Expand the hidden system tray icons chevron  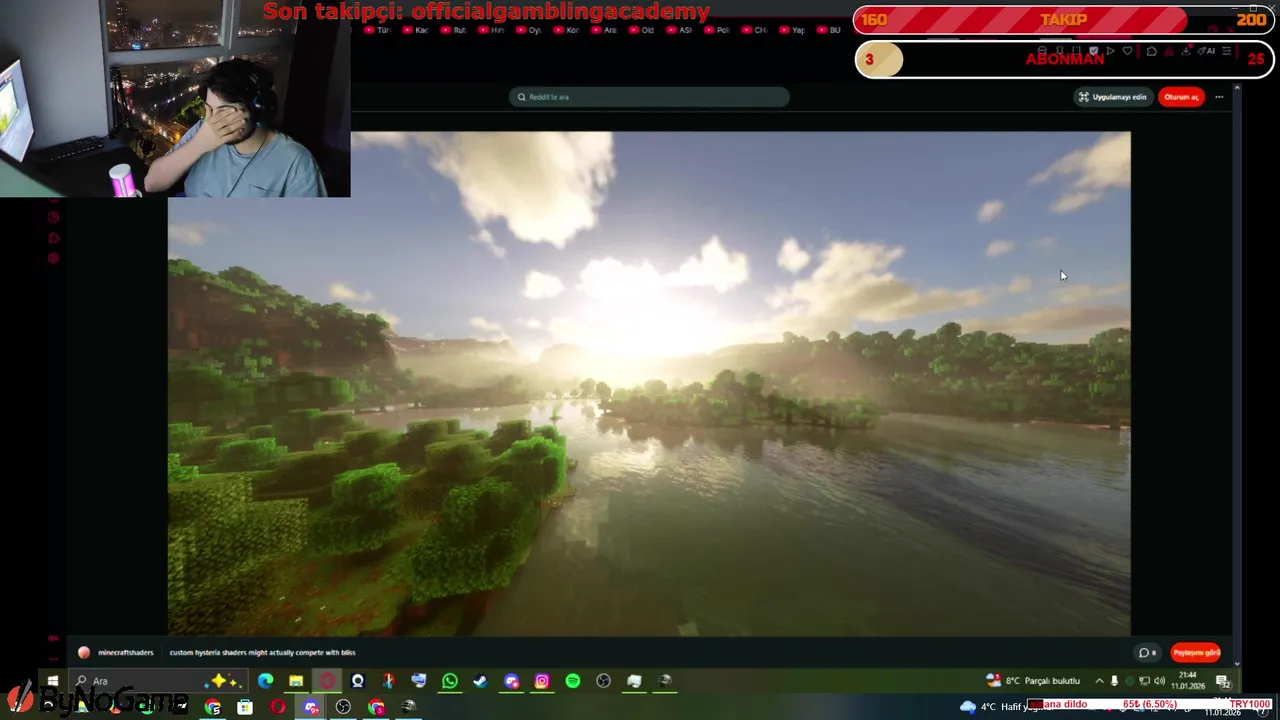[1099, 681]
